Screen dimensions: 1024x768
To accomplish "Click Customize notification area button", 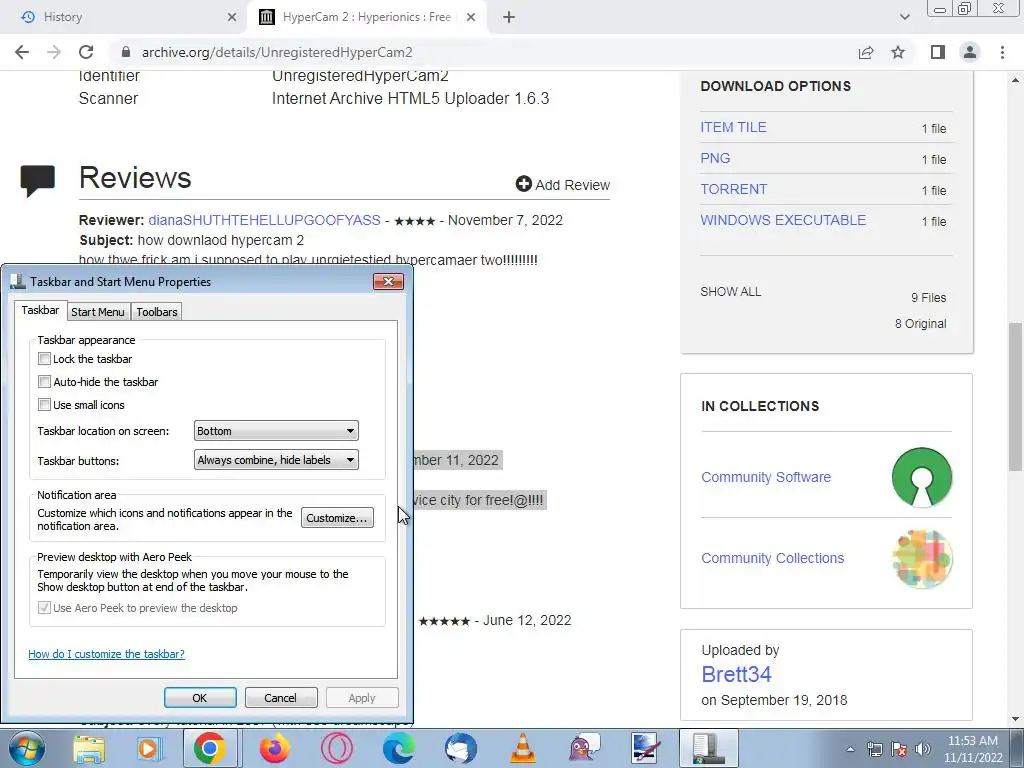I will point(337,518).
